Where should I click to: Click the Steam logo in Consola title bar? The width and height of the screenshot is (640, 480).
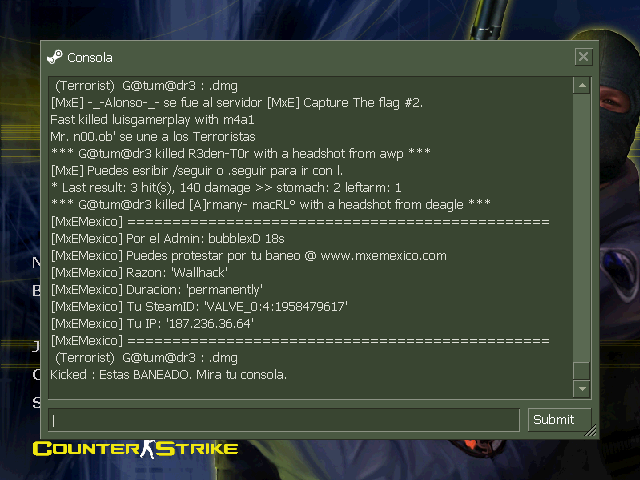tap(55, 57)
